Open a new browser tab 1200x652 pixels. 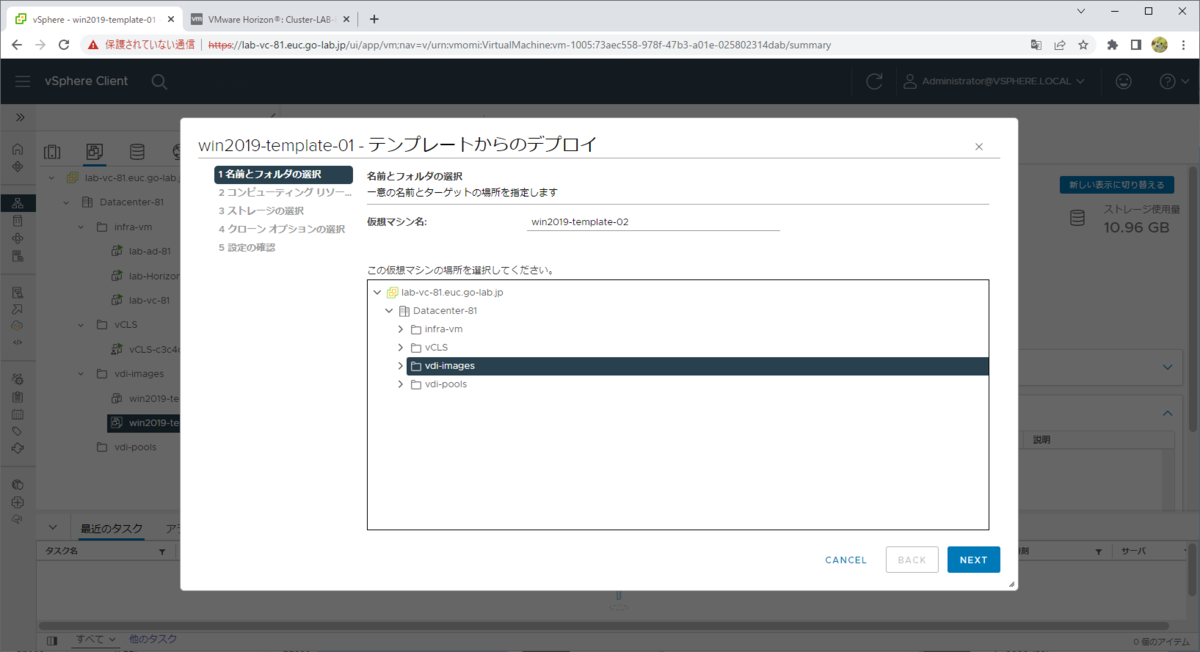[374, 19]
